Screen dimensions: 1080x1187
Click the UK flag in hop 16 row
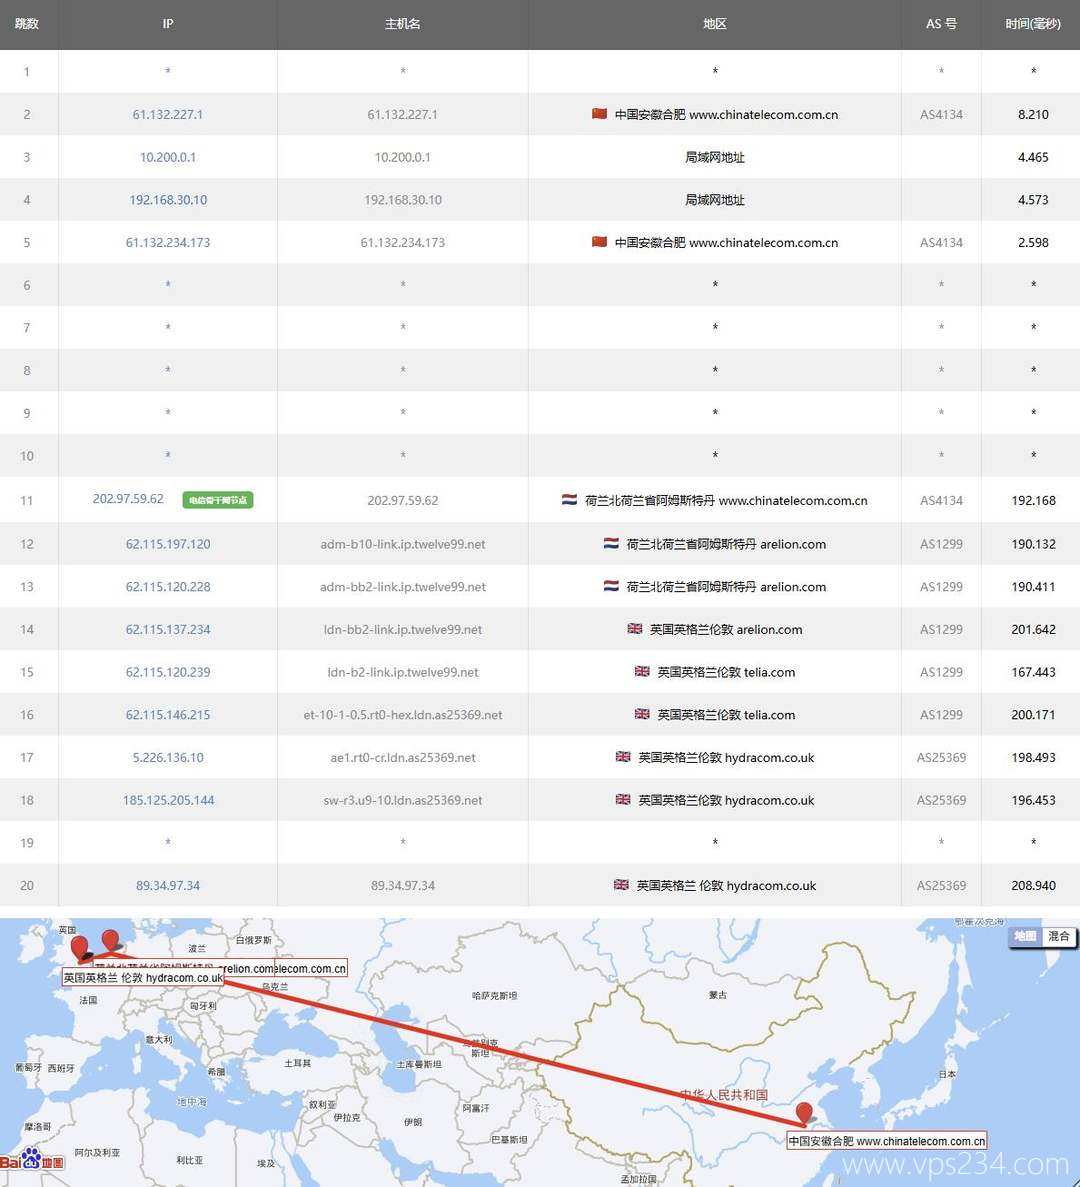[642, 714]
